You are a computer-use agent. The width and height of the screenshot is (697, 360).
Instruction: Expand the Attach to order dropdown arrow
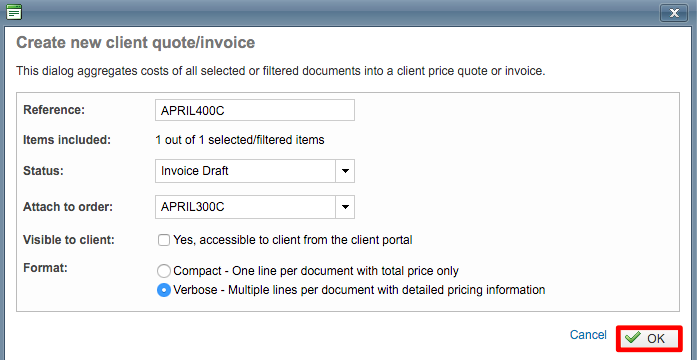pyautogui.click(x=345, y=207)
